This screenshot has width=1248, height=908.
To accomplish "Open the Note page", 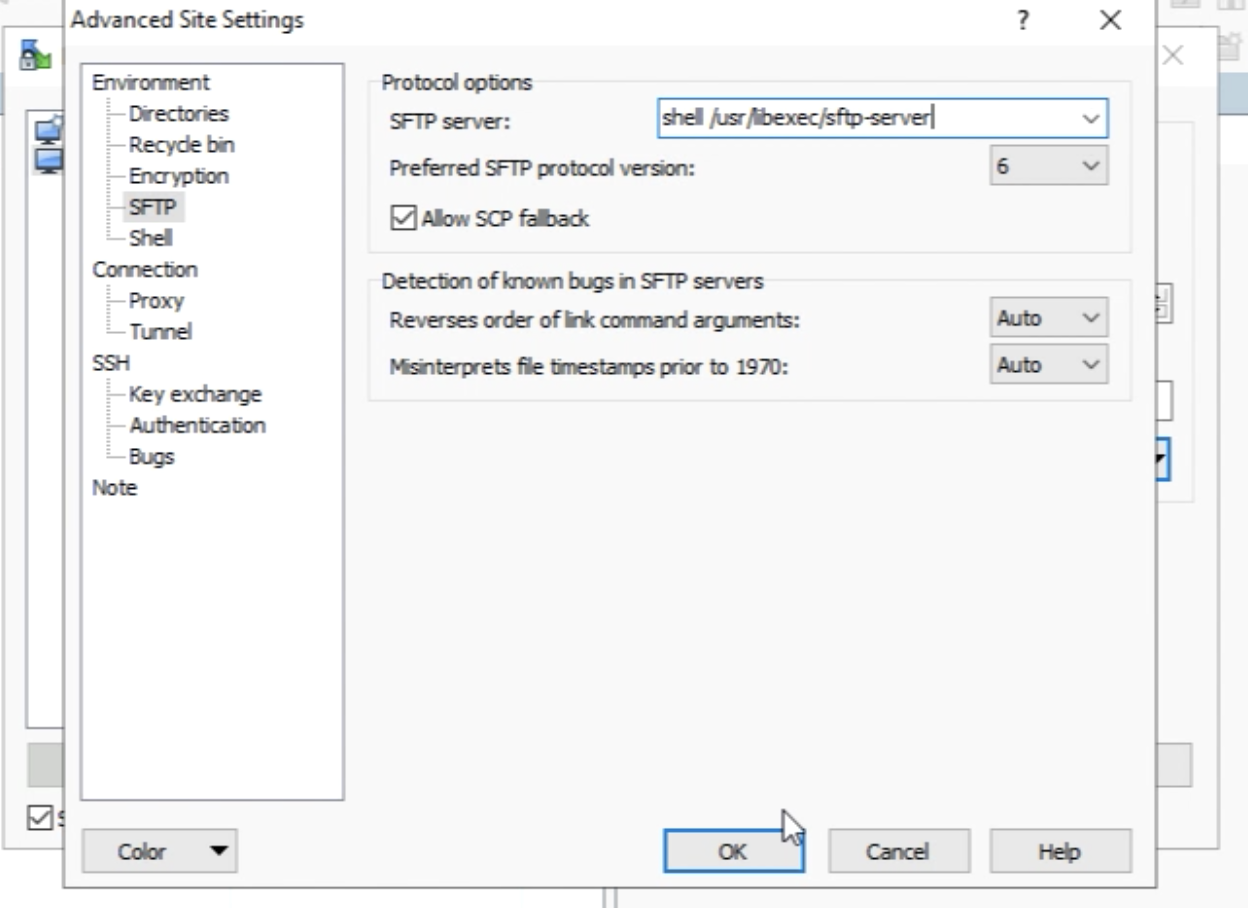I will (x=114, y=488).
